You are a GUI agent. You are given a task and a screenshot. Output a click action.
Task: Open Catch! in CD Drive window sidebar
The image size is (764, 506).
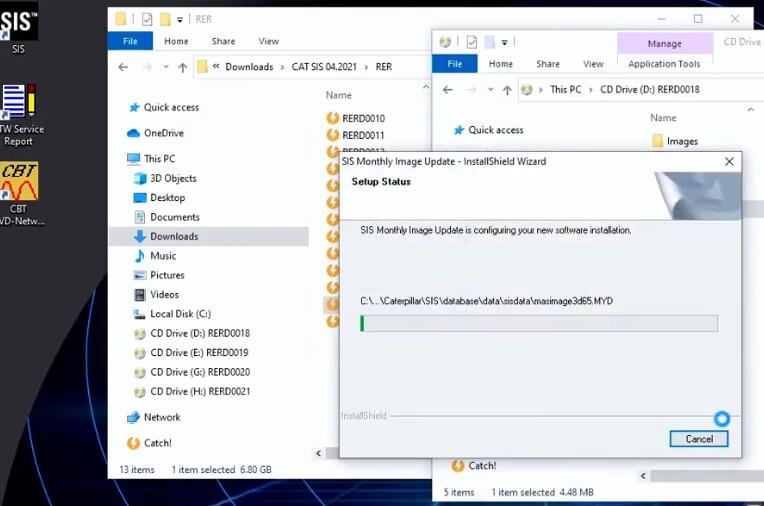coord(474,466)
